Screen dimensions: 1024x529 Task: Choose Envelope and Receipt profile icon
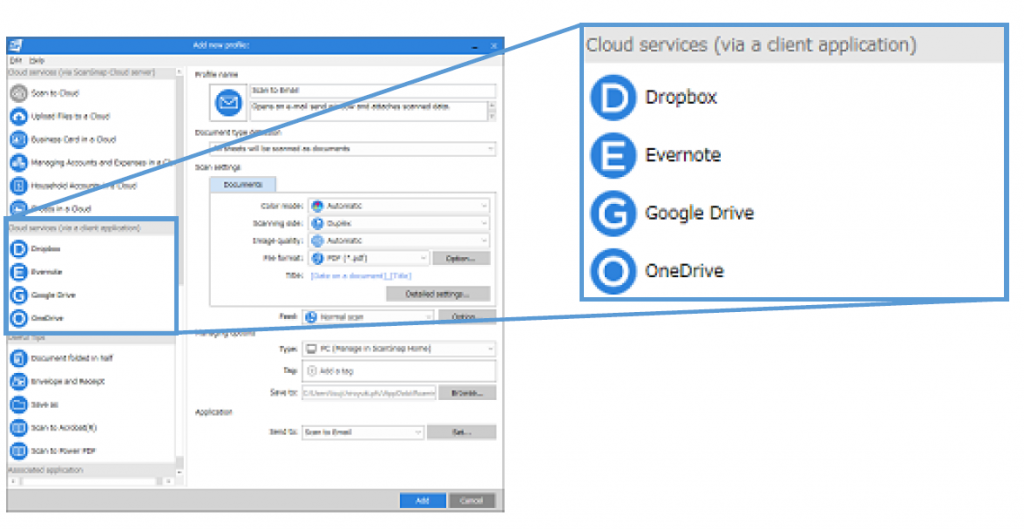click(x=18, y=381)
